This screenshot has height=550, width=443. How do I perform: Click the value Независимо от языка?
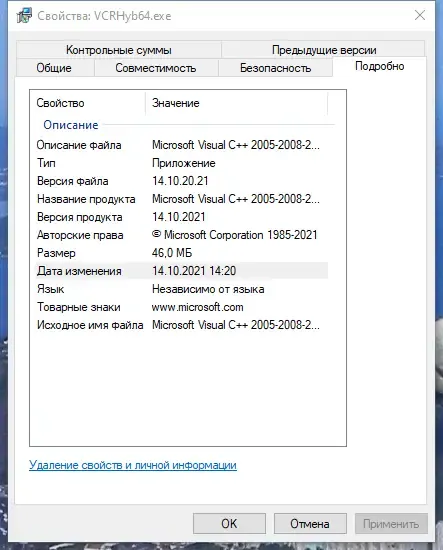208,289
